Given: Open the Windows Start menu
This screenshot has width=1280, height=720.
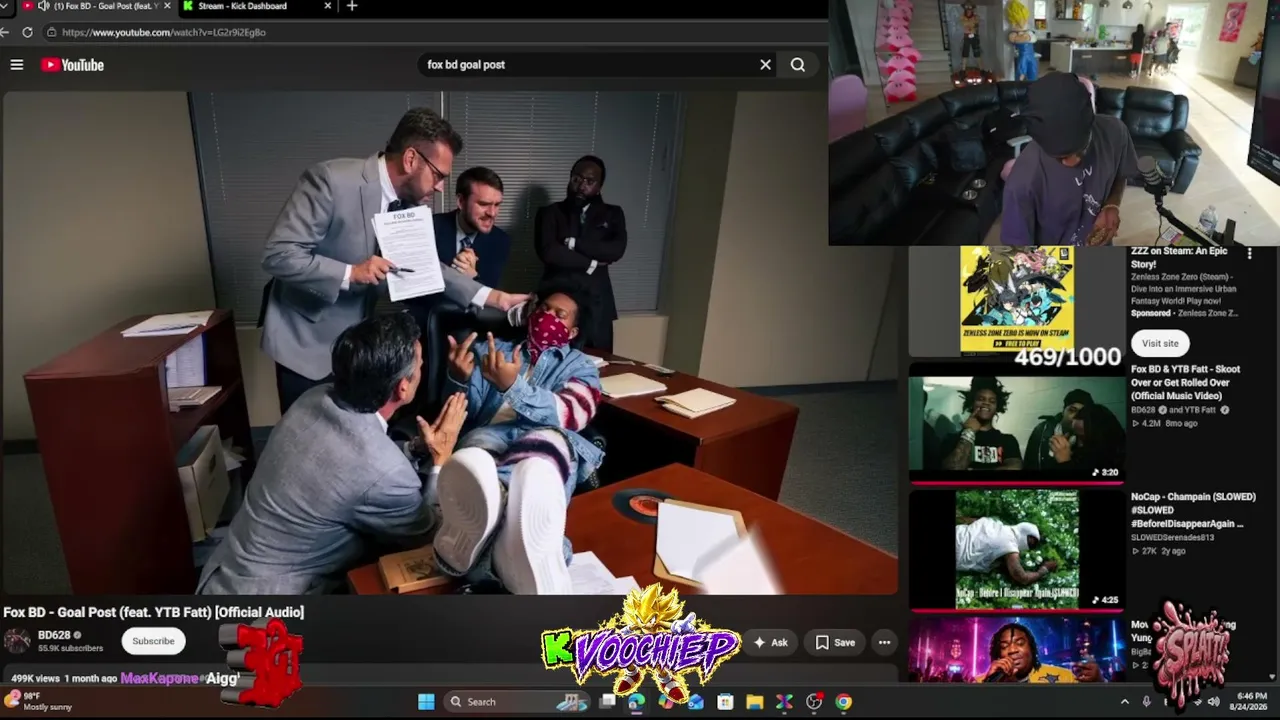Looking at the screenshot, I should coord(426,702).
